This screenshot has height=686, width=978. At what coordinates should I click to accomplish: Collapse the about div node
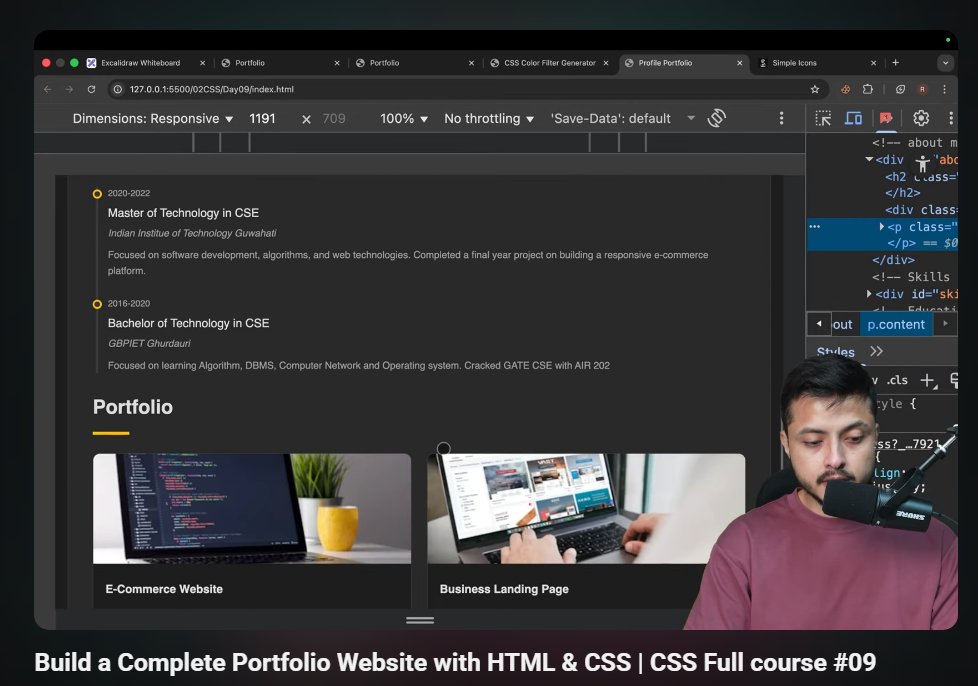869,160
